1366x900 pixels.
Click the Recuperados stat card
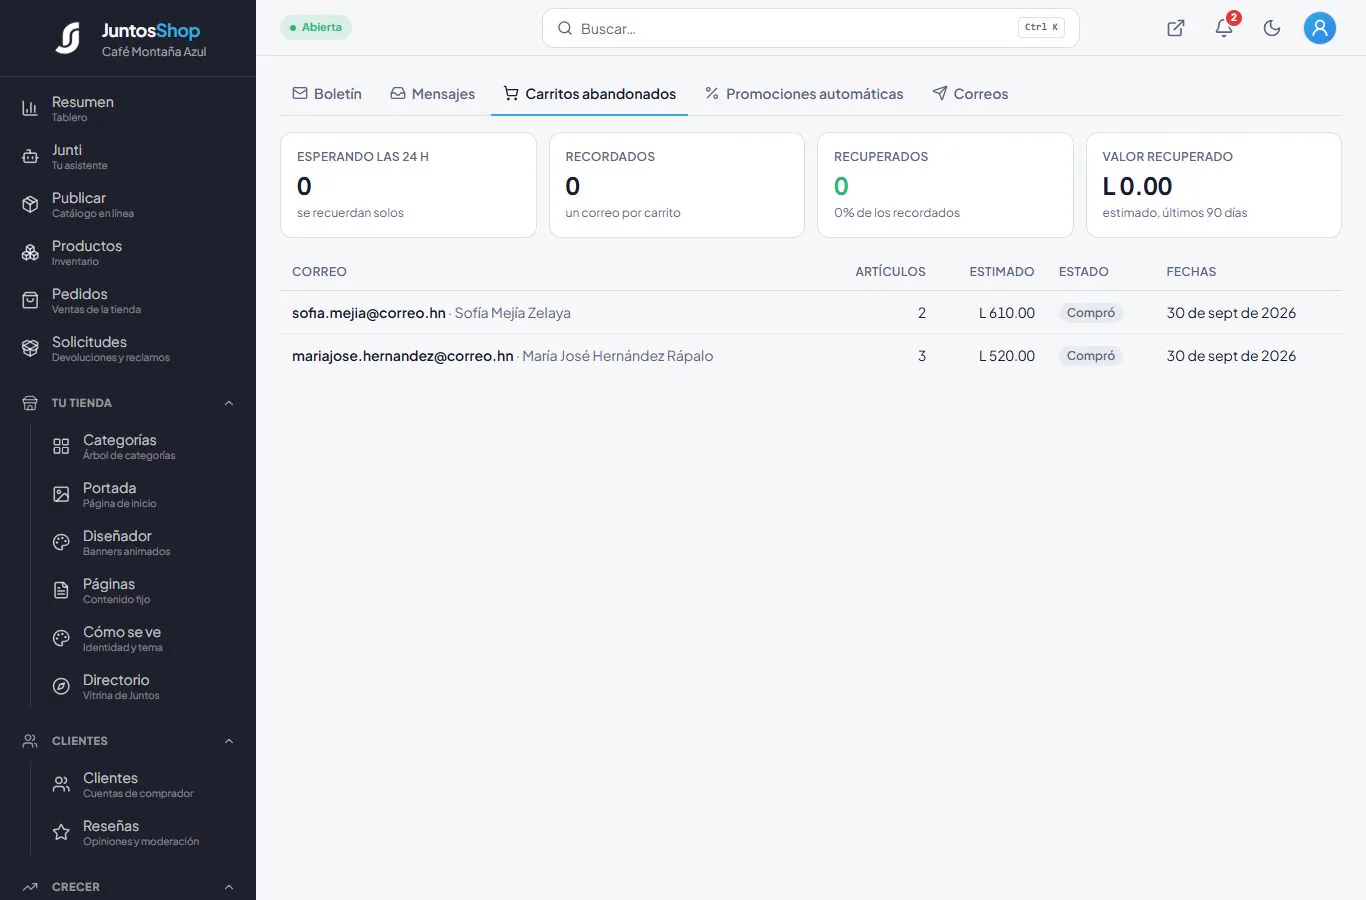[x=945, y=185]
